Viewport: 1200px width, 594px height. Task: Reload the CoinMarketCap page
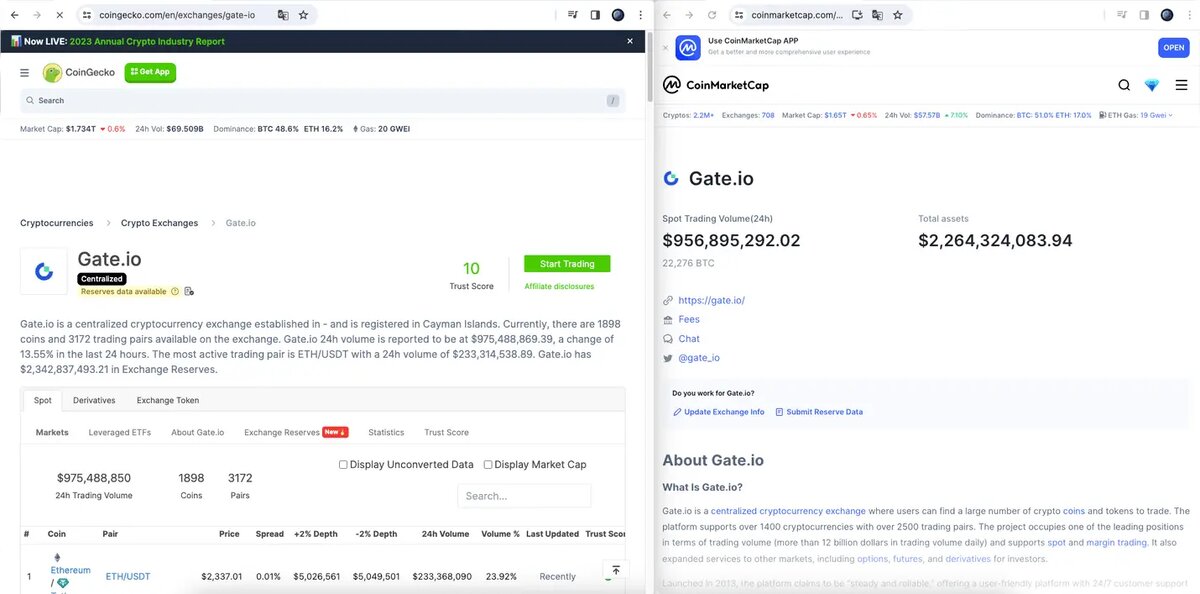(x=712, y=15)
